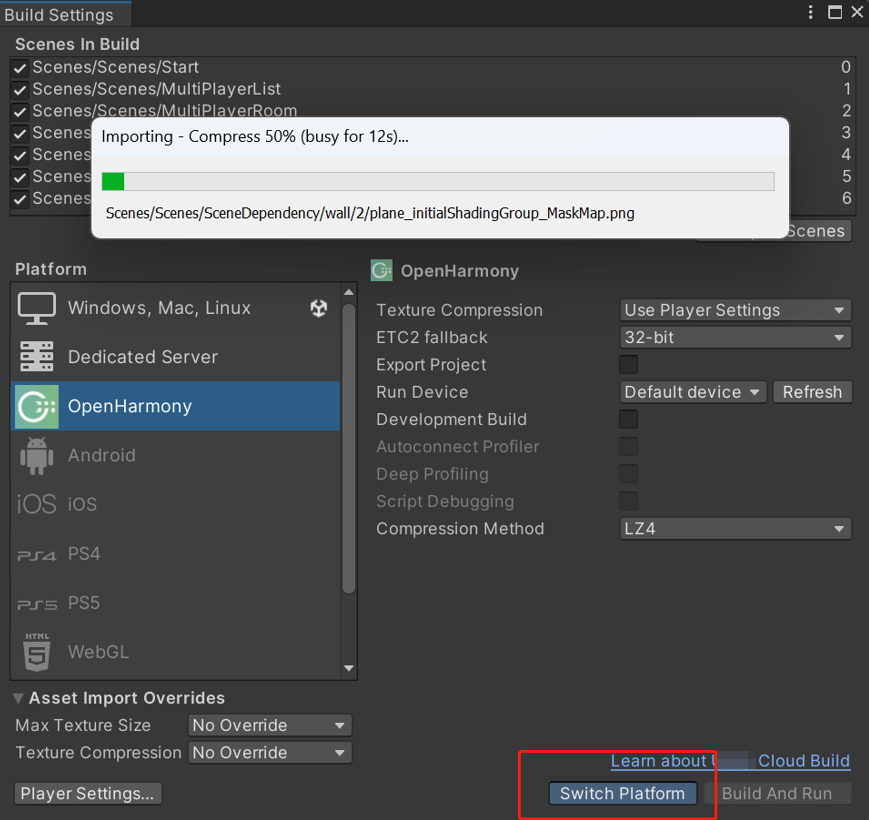Select the WebGL HTML5 icon
Screen dimensions: 869x820
(37, 652)
